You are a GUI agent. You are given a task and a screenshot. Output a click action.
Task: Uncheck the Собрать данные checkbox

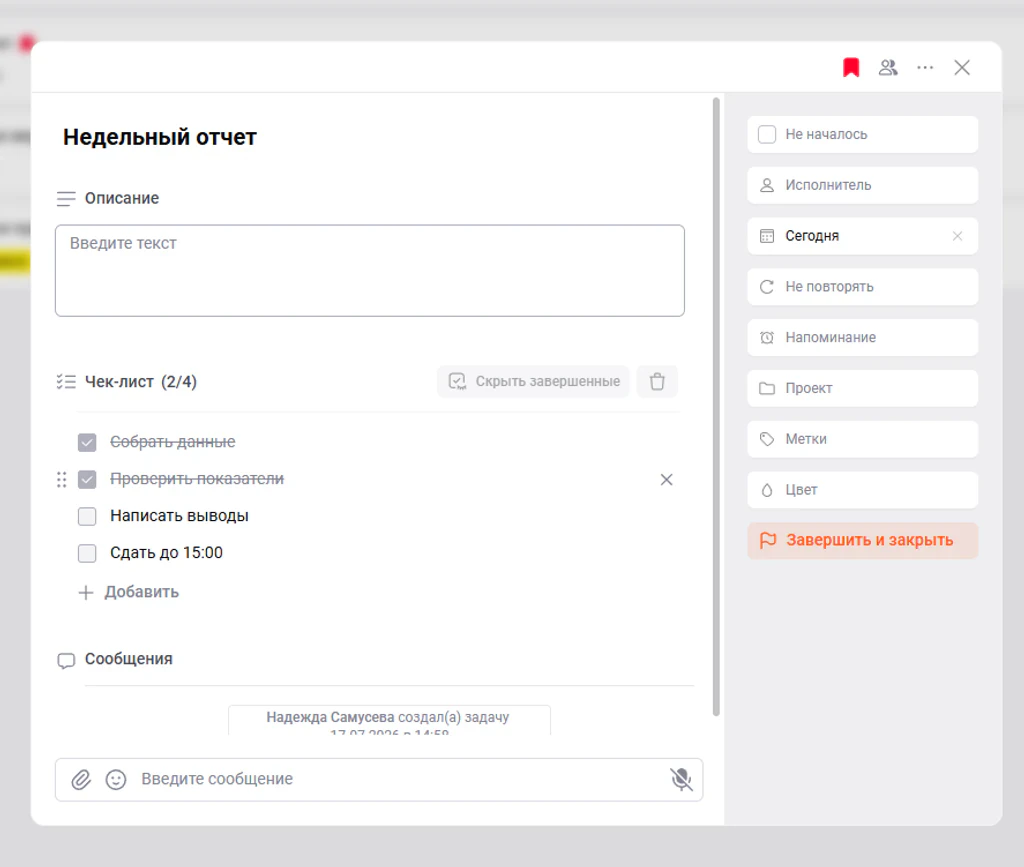(87, 443)
